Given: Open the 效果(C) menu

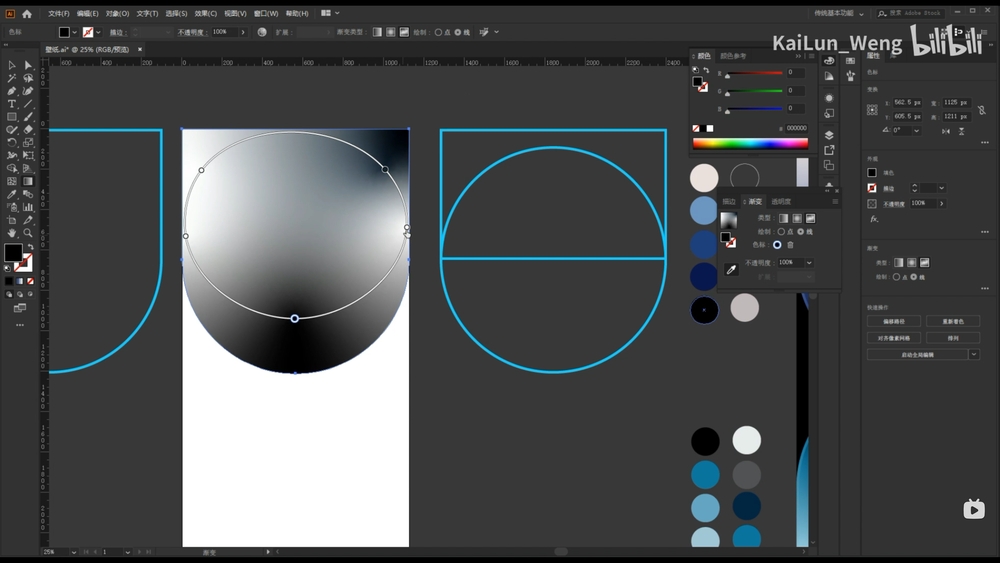Looking at the screenshot, I should point(205,13).
